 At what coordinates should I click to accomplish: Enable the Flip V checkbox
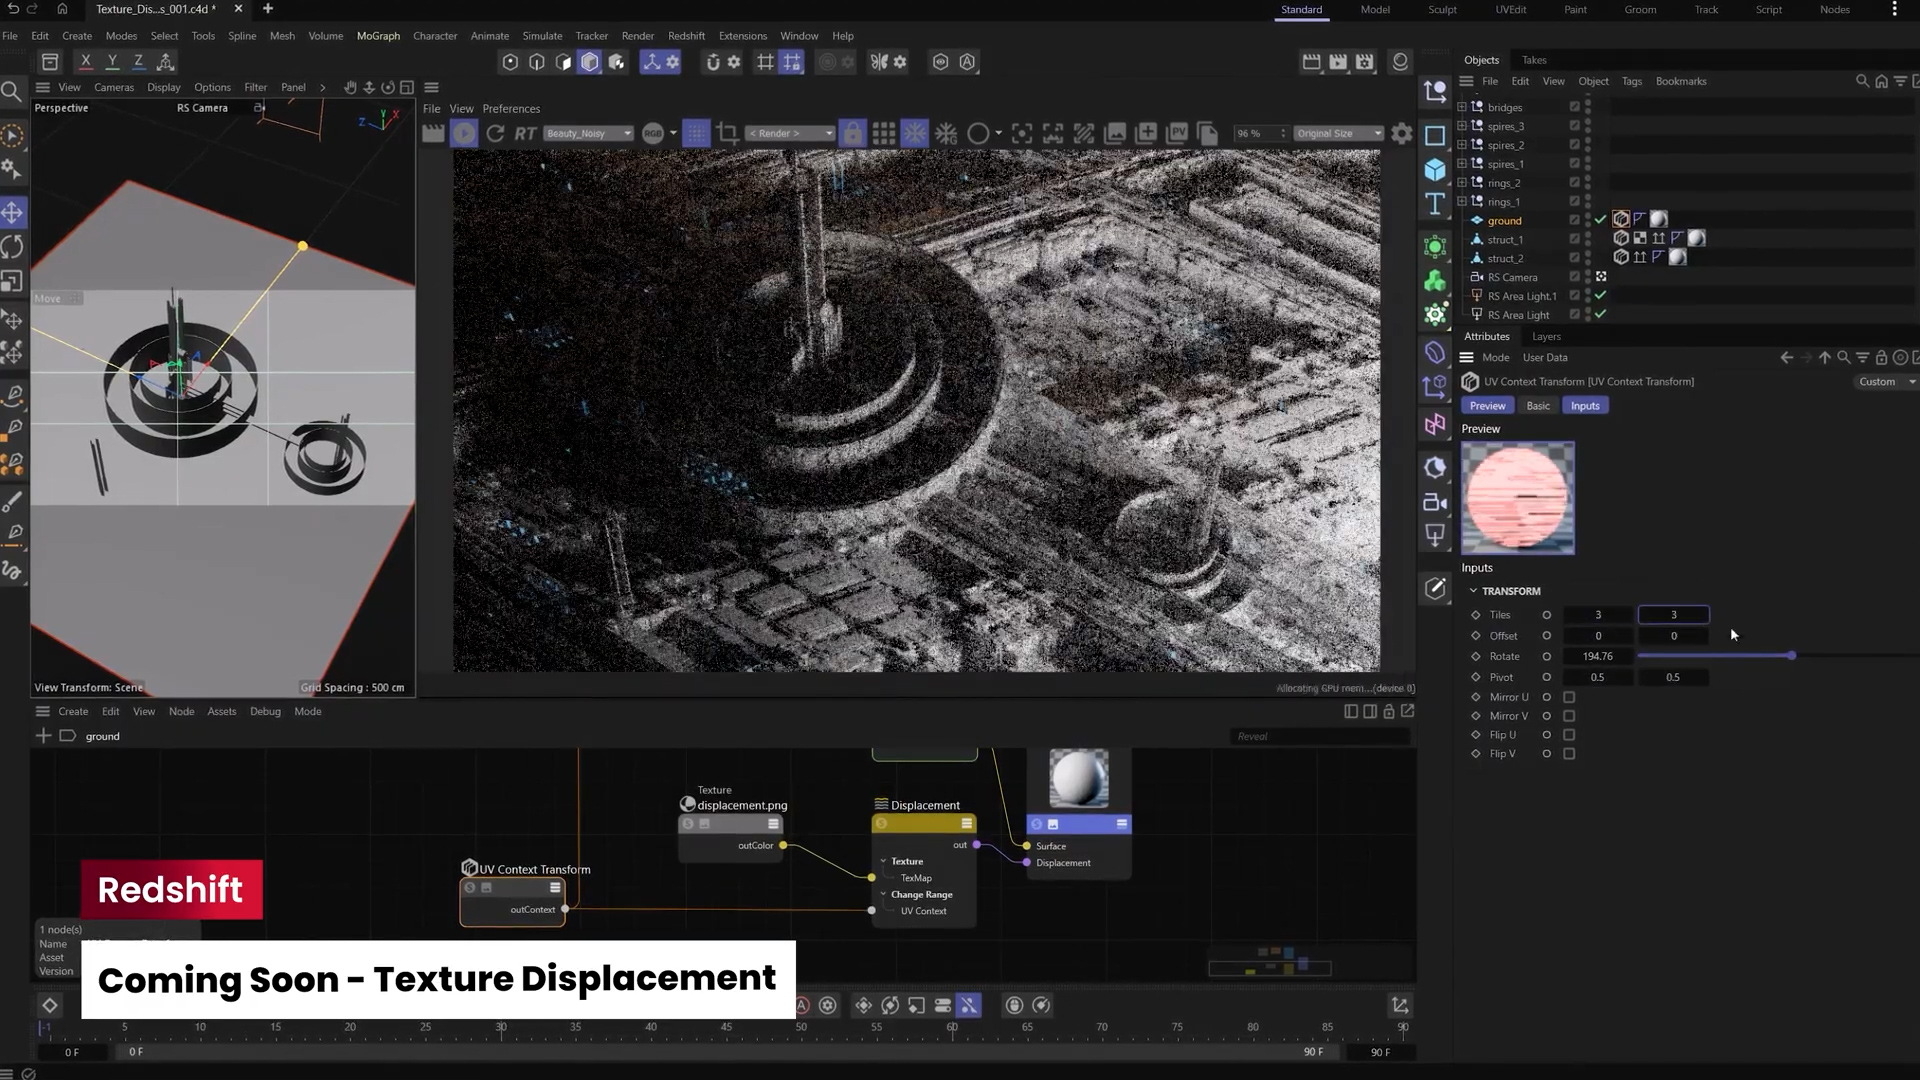tap(1569, 754)
